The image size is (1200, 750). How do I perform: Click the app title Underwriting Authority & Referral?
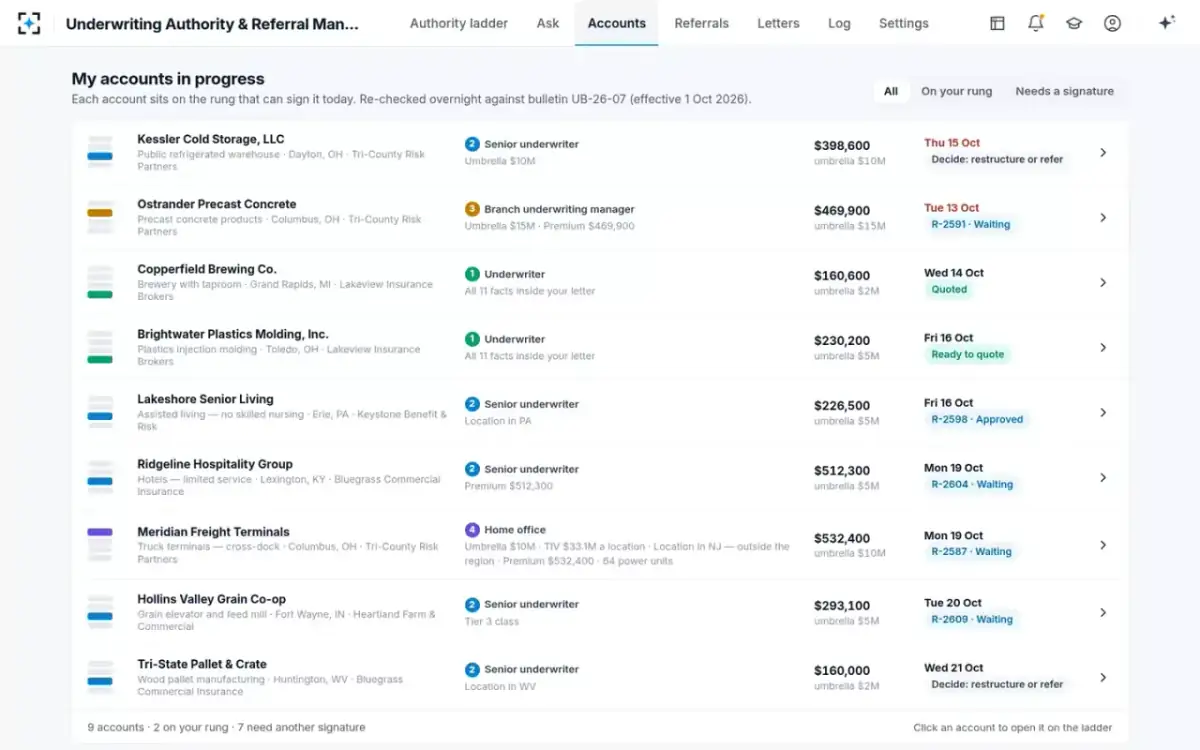pyautogui.click(x=212, y=23)
